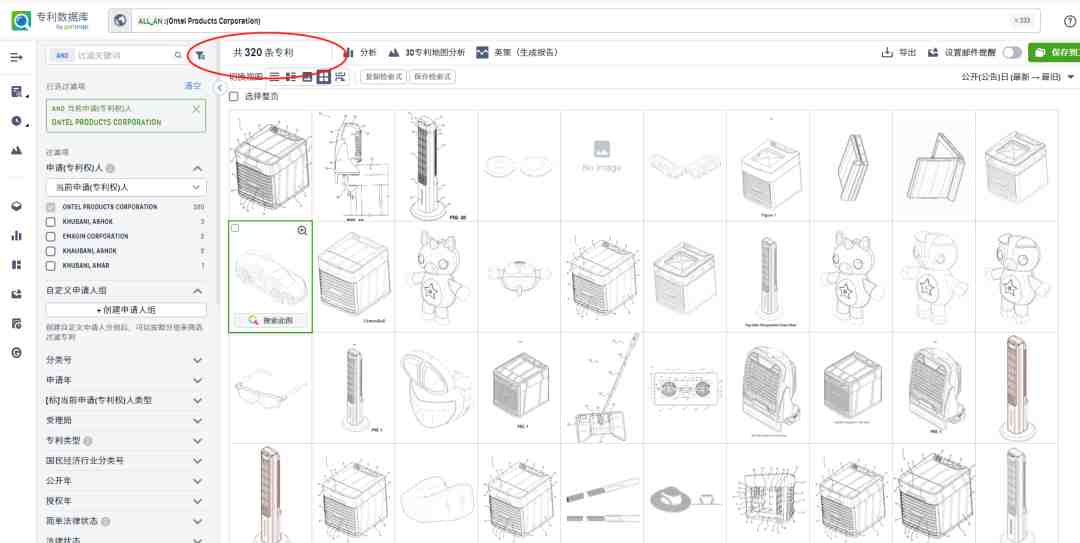
Task: Click the globe icon in search bar
Action: pyautogui.click(x=120, y=21)
